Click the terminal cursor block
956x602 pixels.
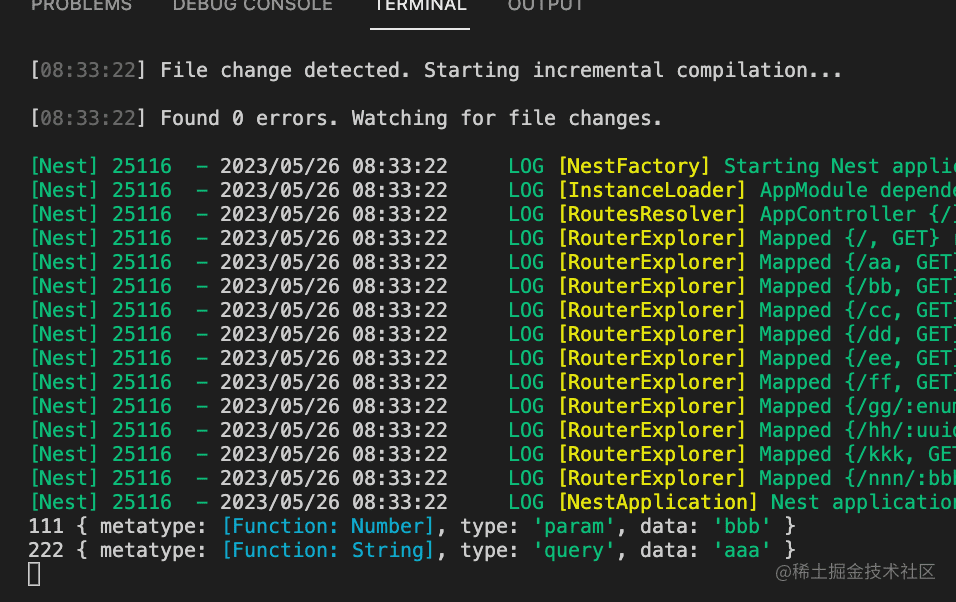point(34,574)
